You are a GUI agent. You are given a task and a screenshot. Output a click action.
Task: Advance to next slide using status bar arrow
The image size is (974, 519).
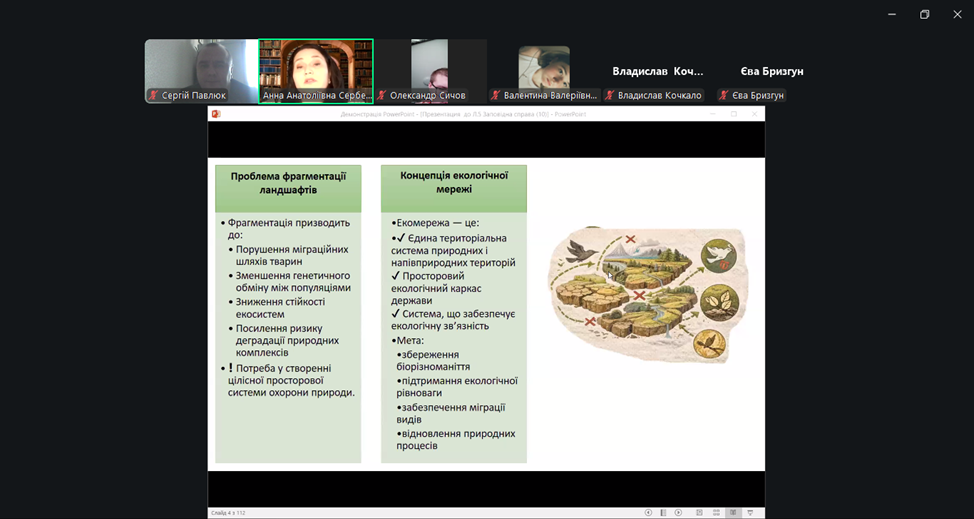pyautogui.click(x=678, y=513)
